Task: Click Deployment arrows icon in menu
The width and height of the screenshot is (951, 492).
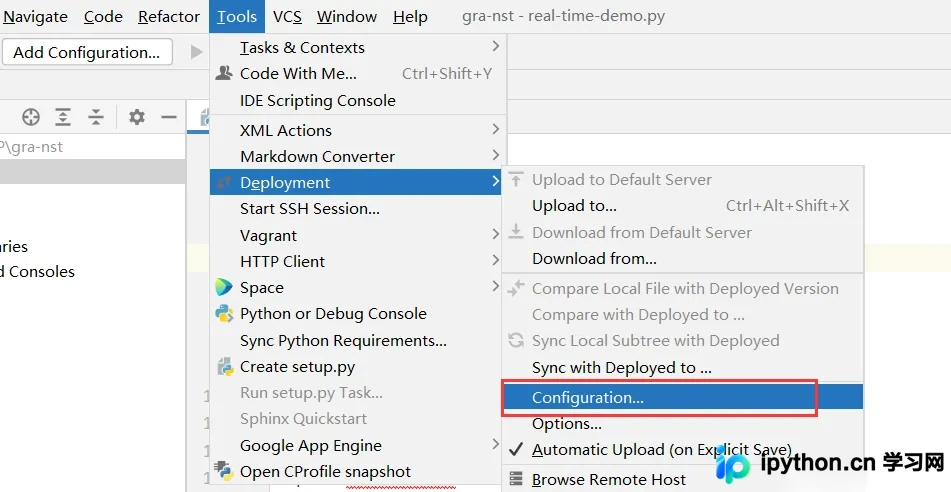Action: [x=224, y=182]
